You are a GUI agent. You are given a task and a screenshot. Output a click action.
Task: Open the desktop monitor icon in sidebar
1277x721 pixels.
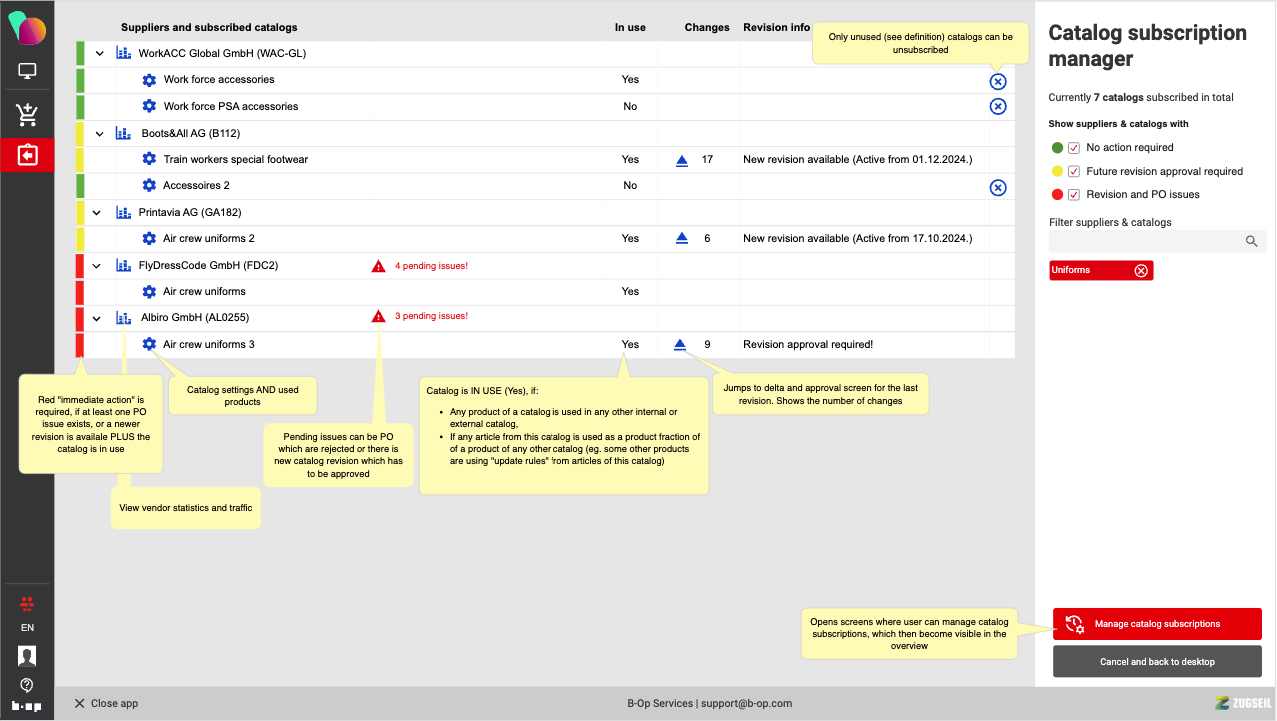(27, 72)
